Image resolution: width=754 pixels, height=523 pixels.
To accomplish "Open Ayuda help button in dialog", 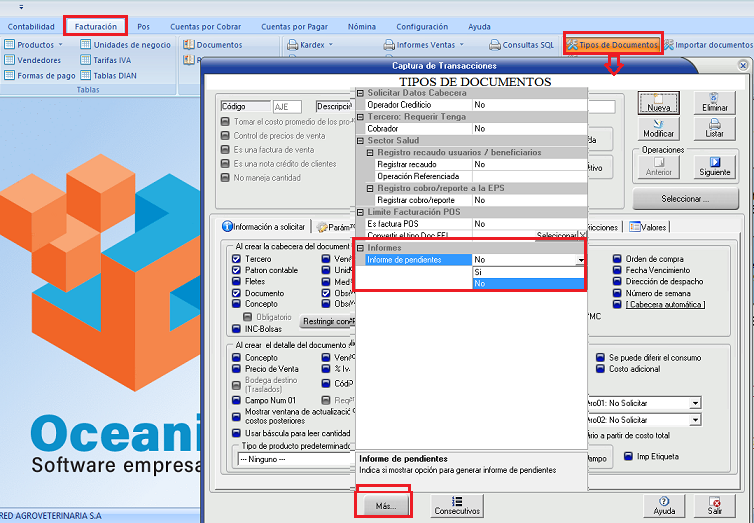I will (664, 505).
